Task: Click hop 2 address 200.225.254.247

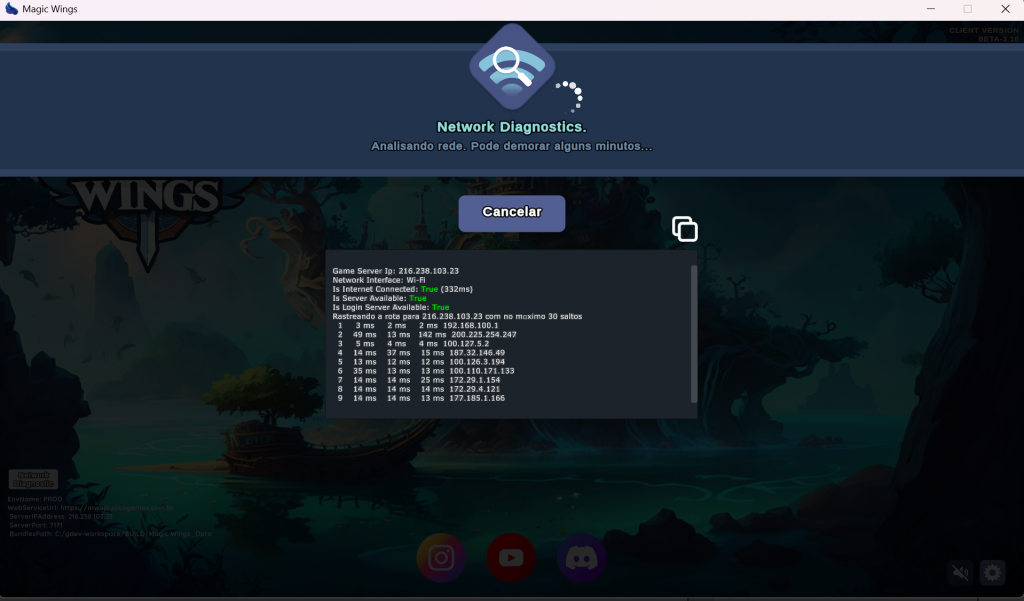Action: [x=484, y=334]
